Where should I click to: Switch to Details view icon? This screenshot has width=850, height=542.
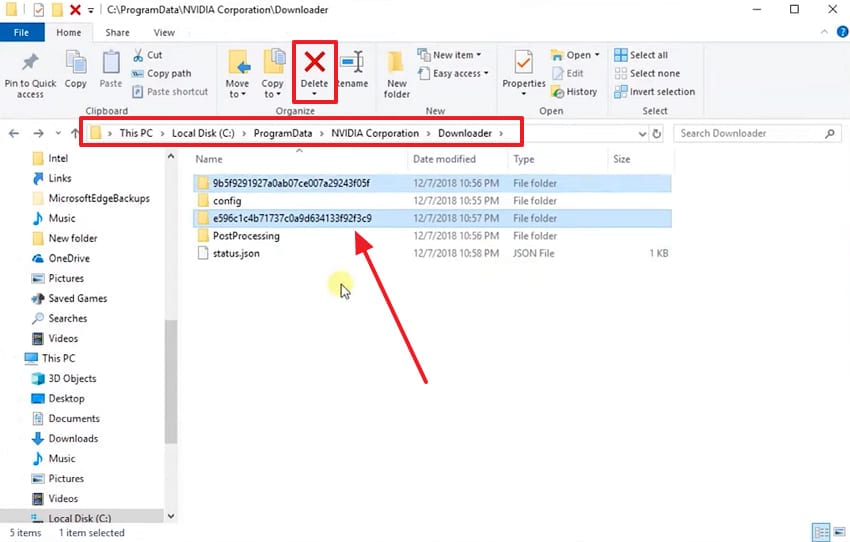821,532
